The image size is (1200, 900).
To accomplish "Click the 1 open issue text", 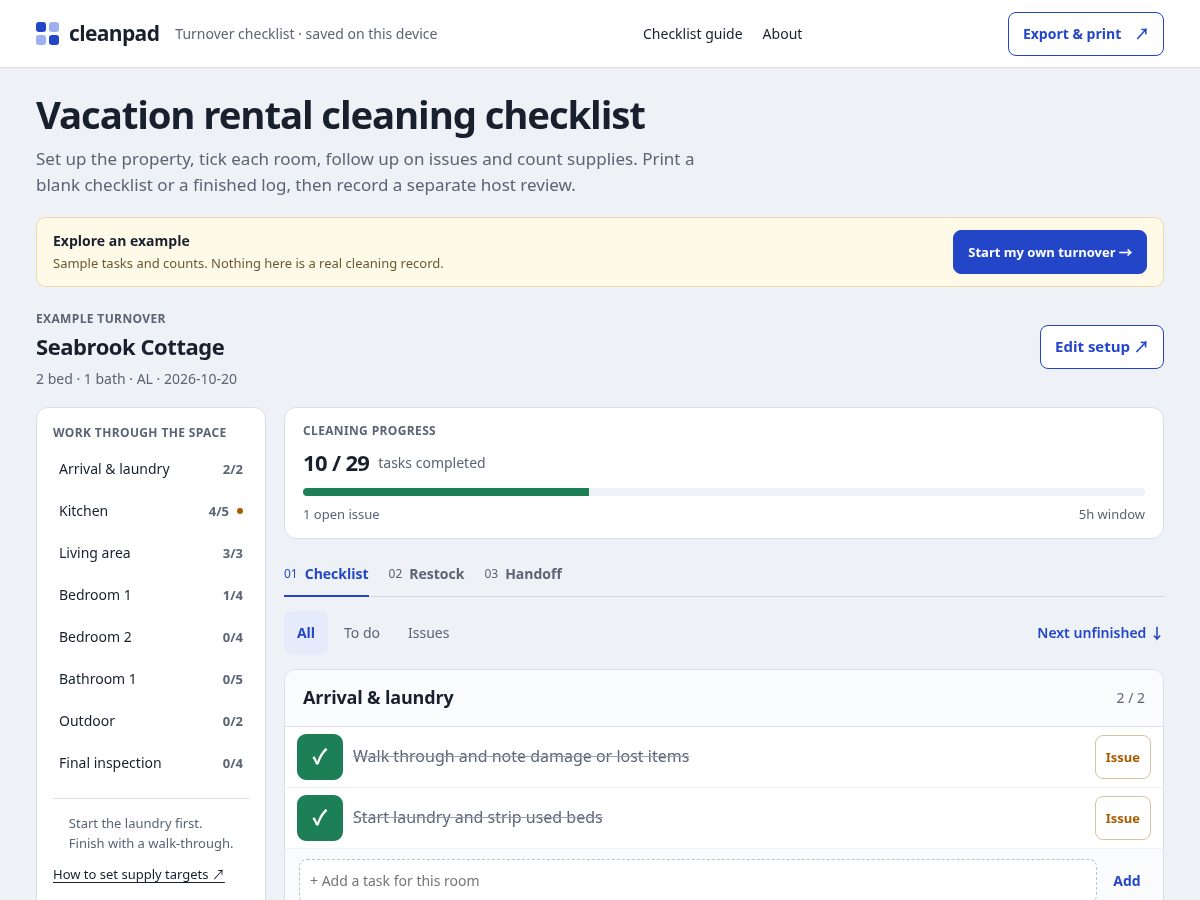I will click(x=341, y=515).
